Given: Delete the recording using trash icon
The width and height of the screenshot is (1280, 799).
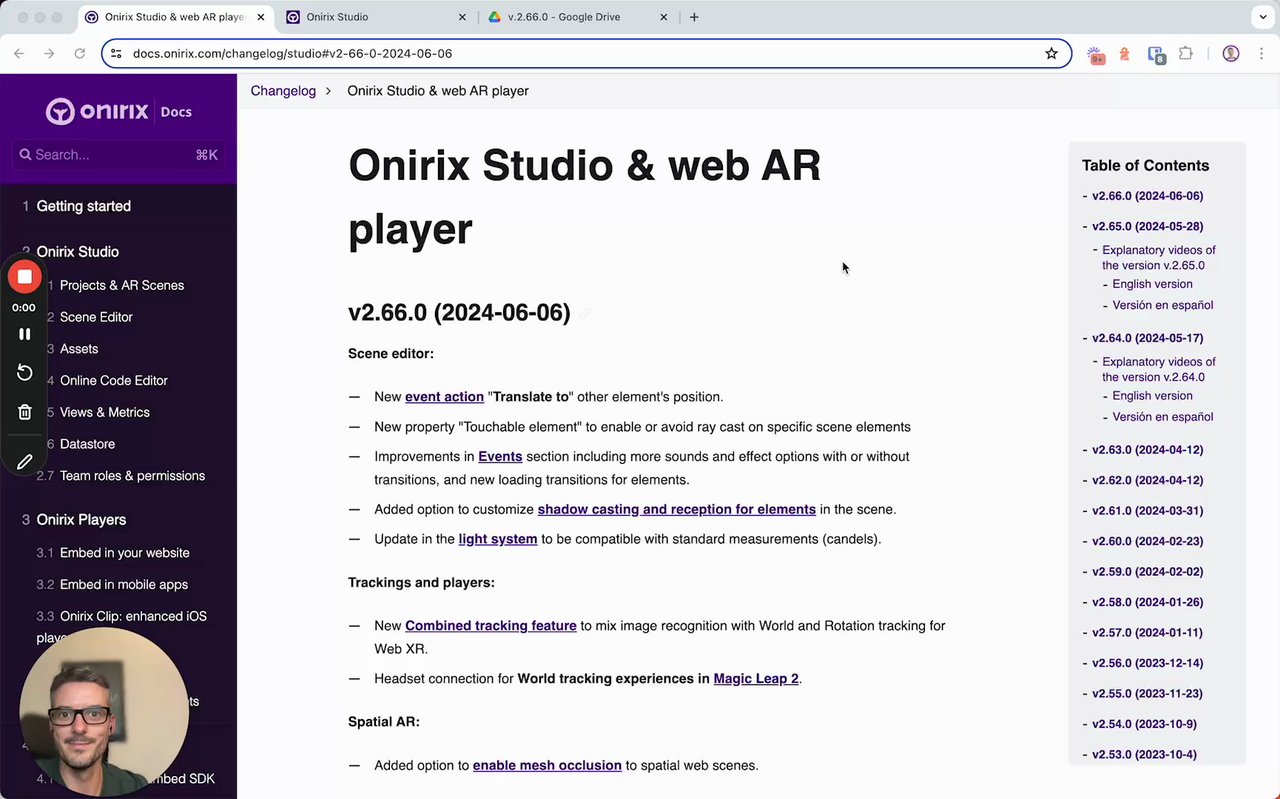Looking at the screenshot, I should (25, 412).
